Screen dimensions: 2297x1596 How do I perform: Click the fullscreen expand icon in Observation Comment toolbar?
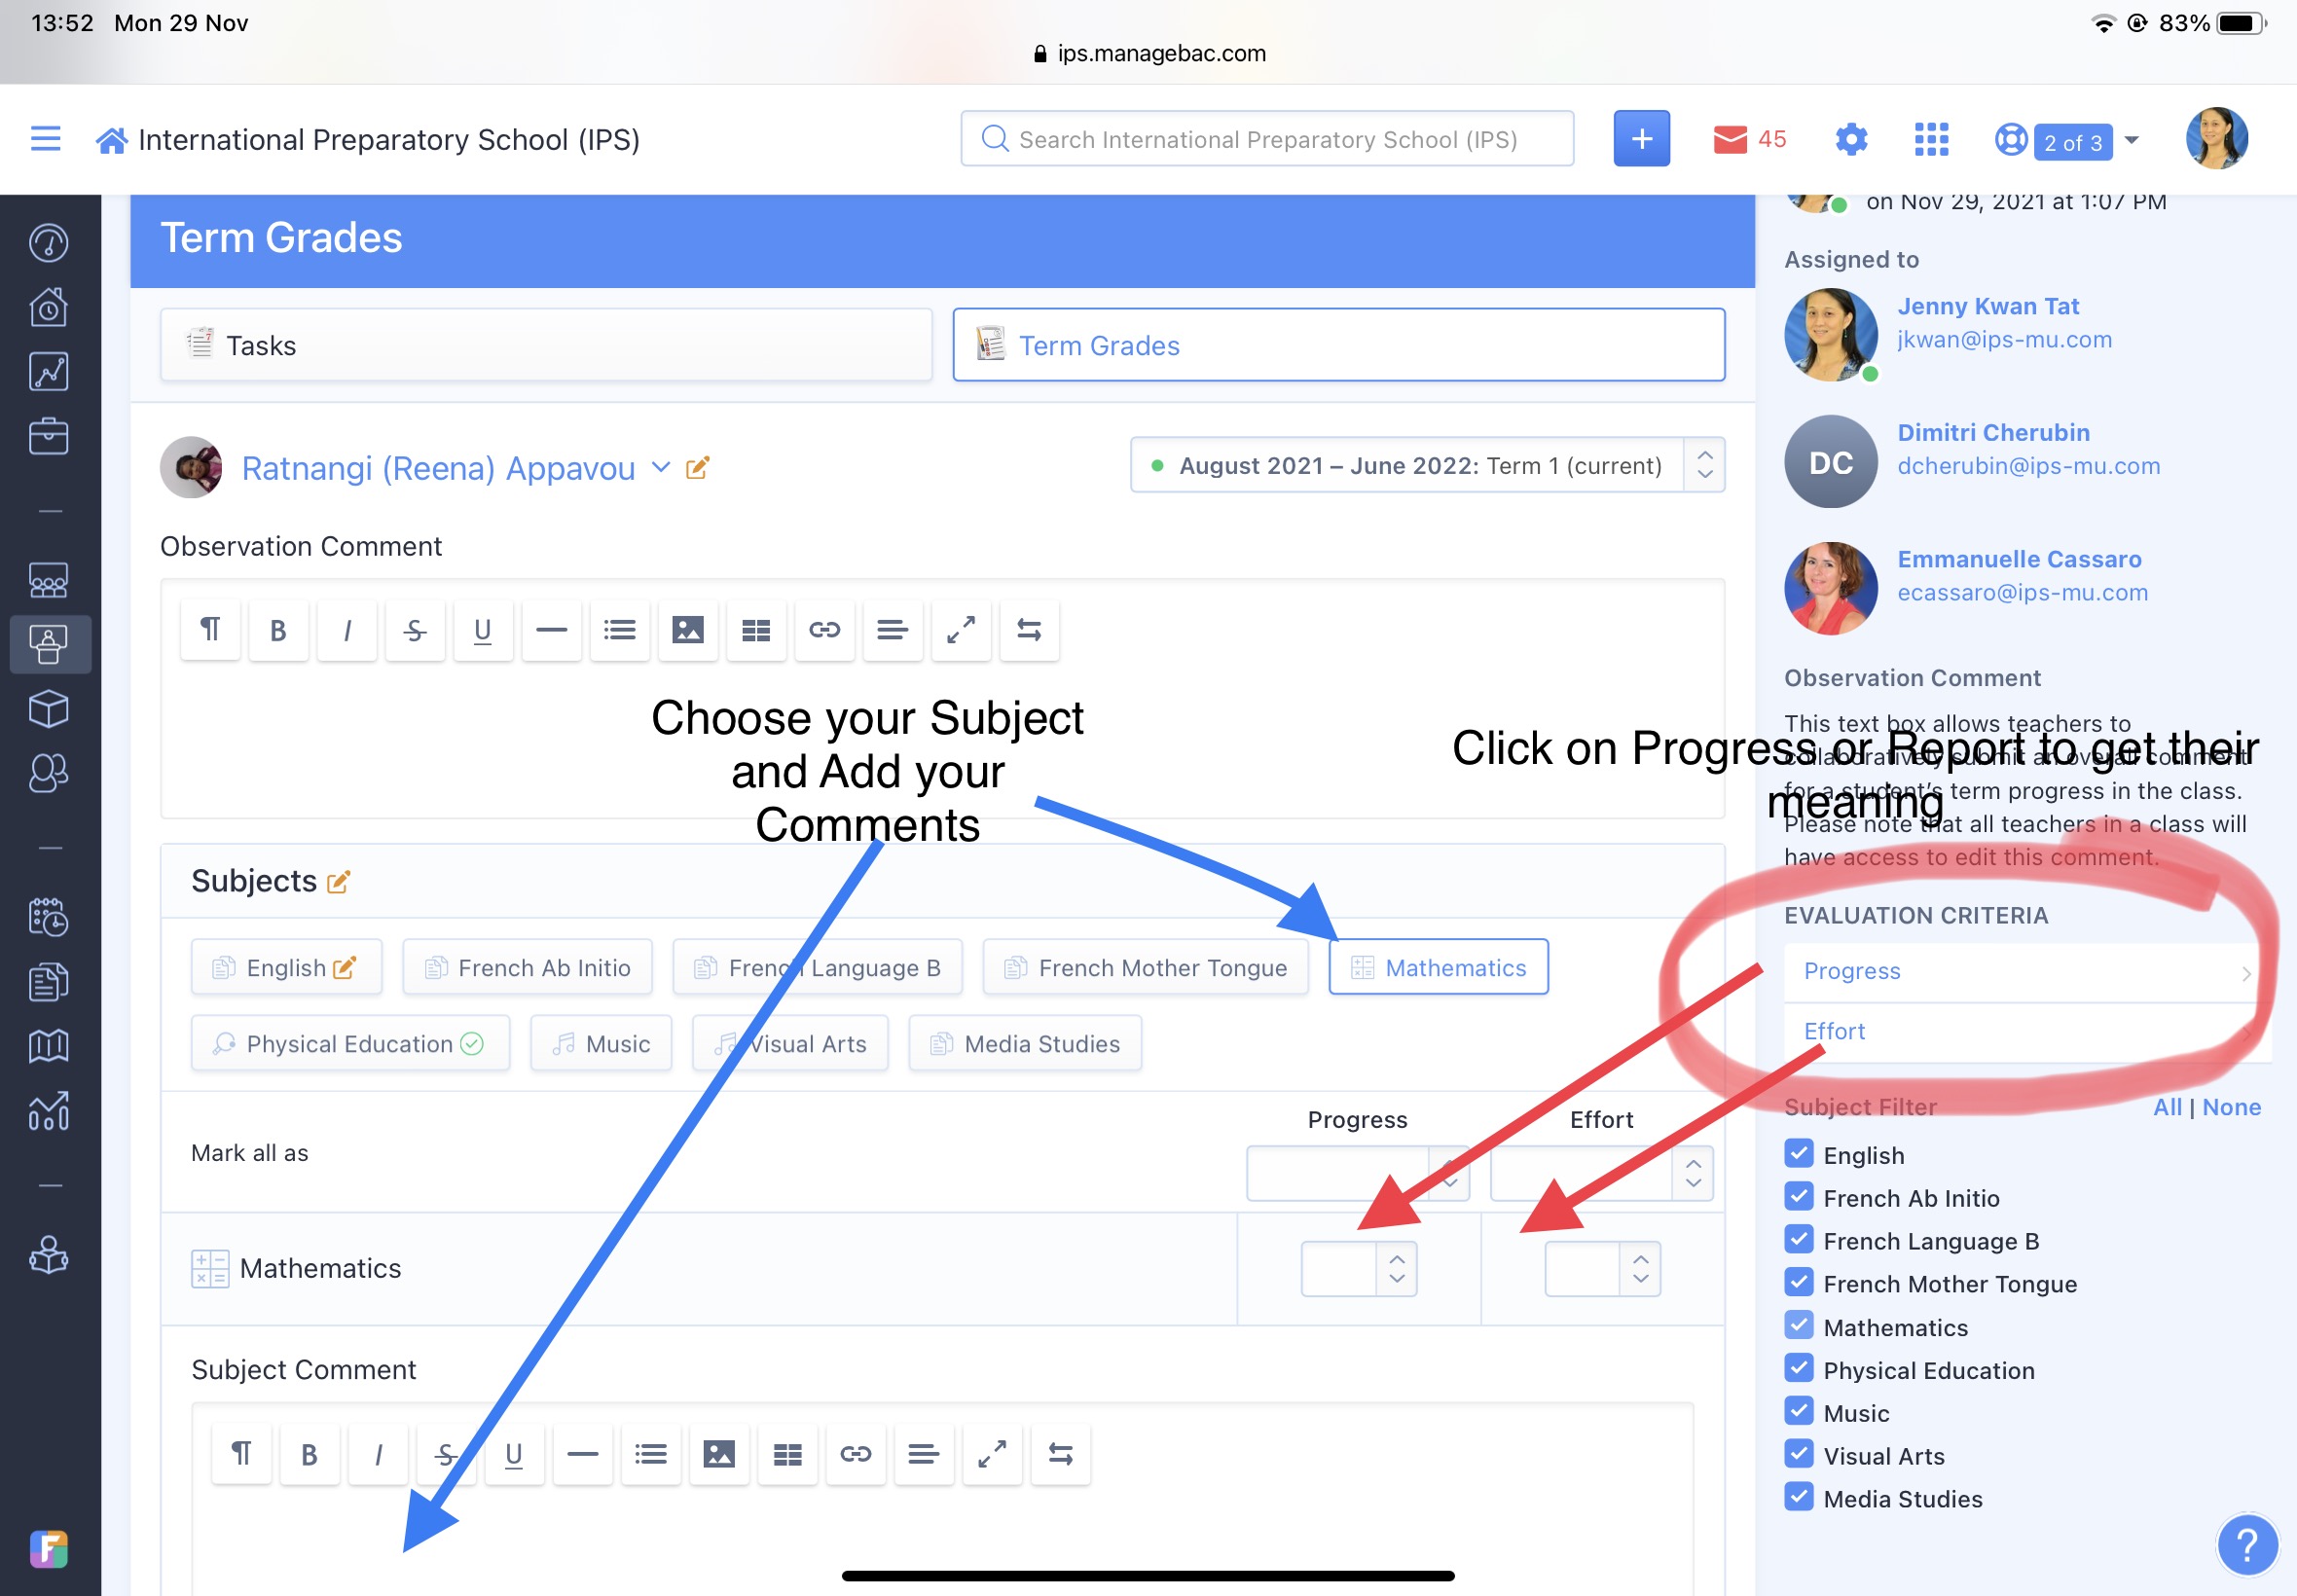click(x=960, y=630)
